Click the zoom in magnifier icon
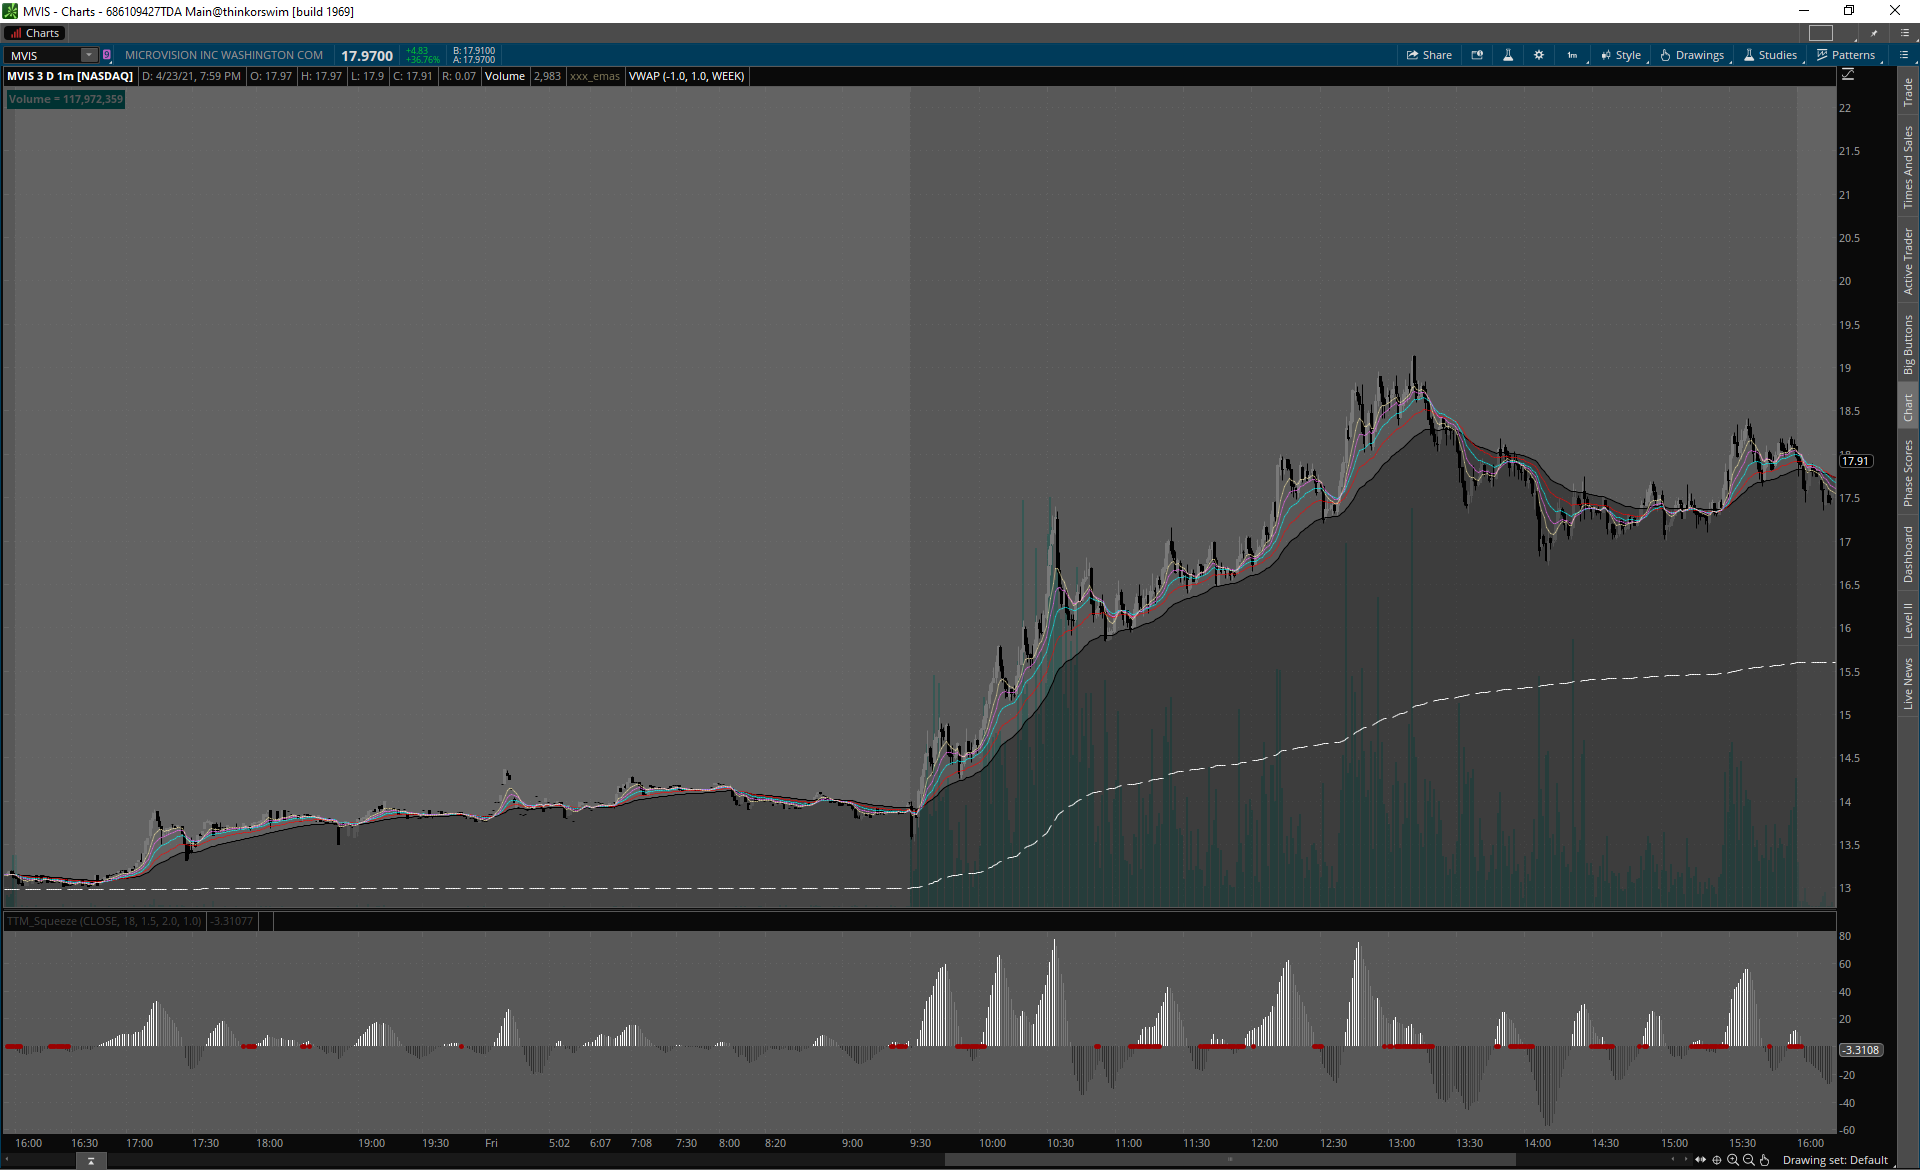Viewport: 1920px width, 1170px height. pyautogui.click(x=1733, y=1160)
